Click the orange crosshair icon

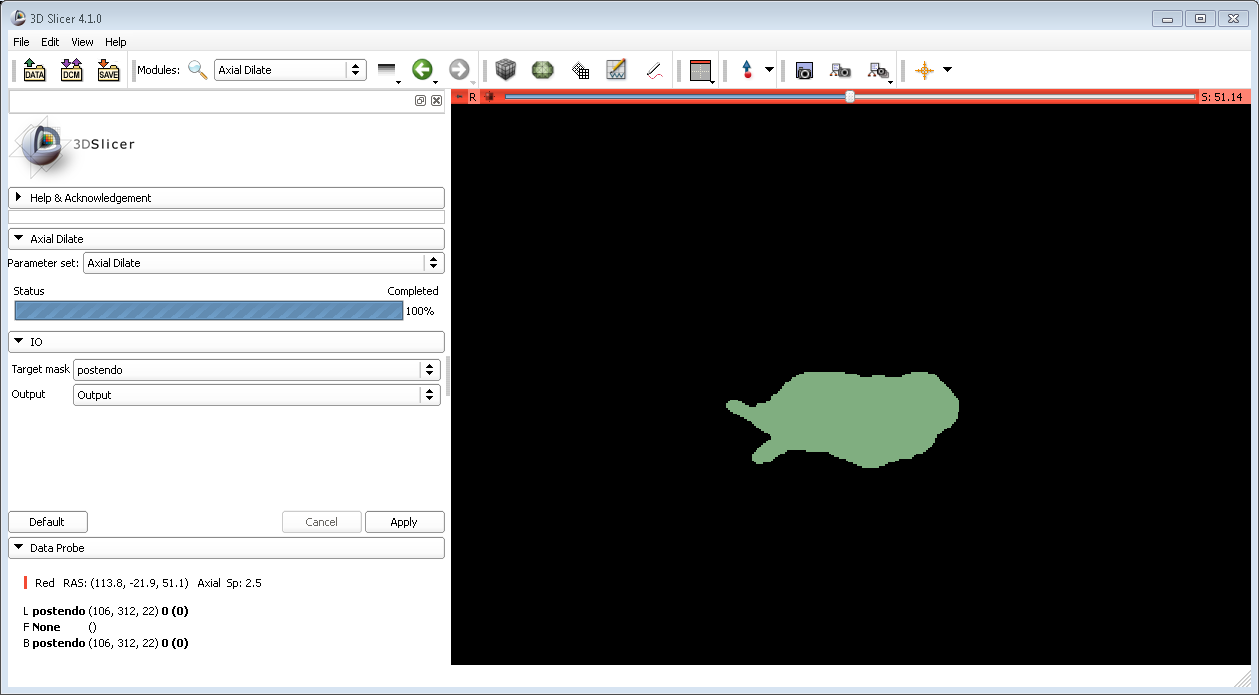(925, 70)
